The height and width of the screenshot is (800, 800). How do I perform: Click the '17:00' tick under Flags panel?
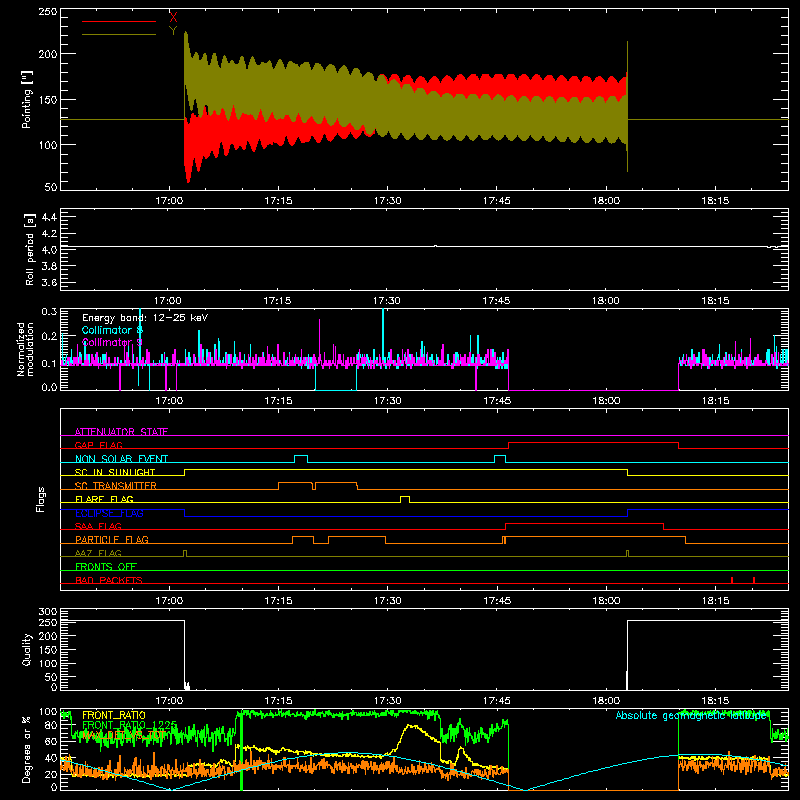coord(169,601)
